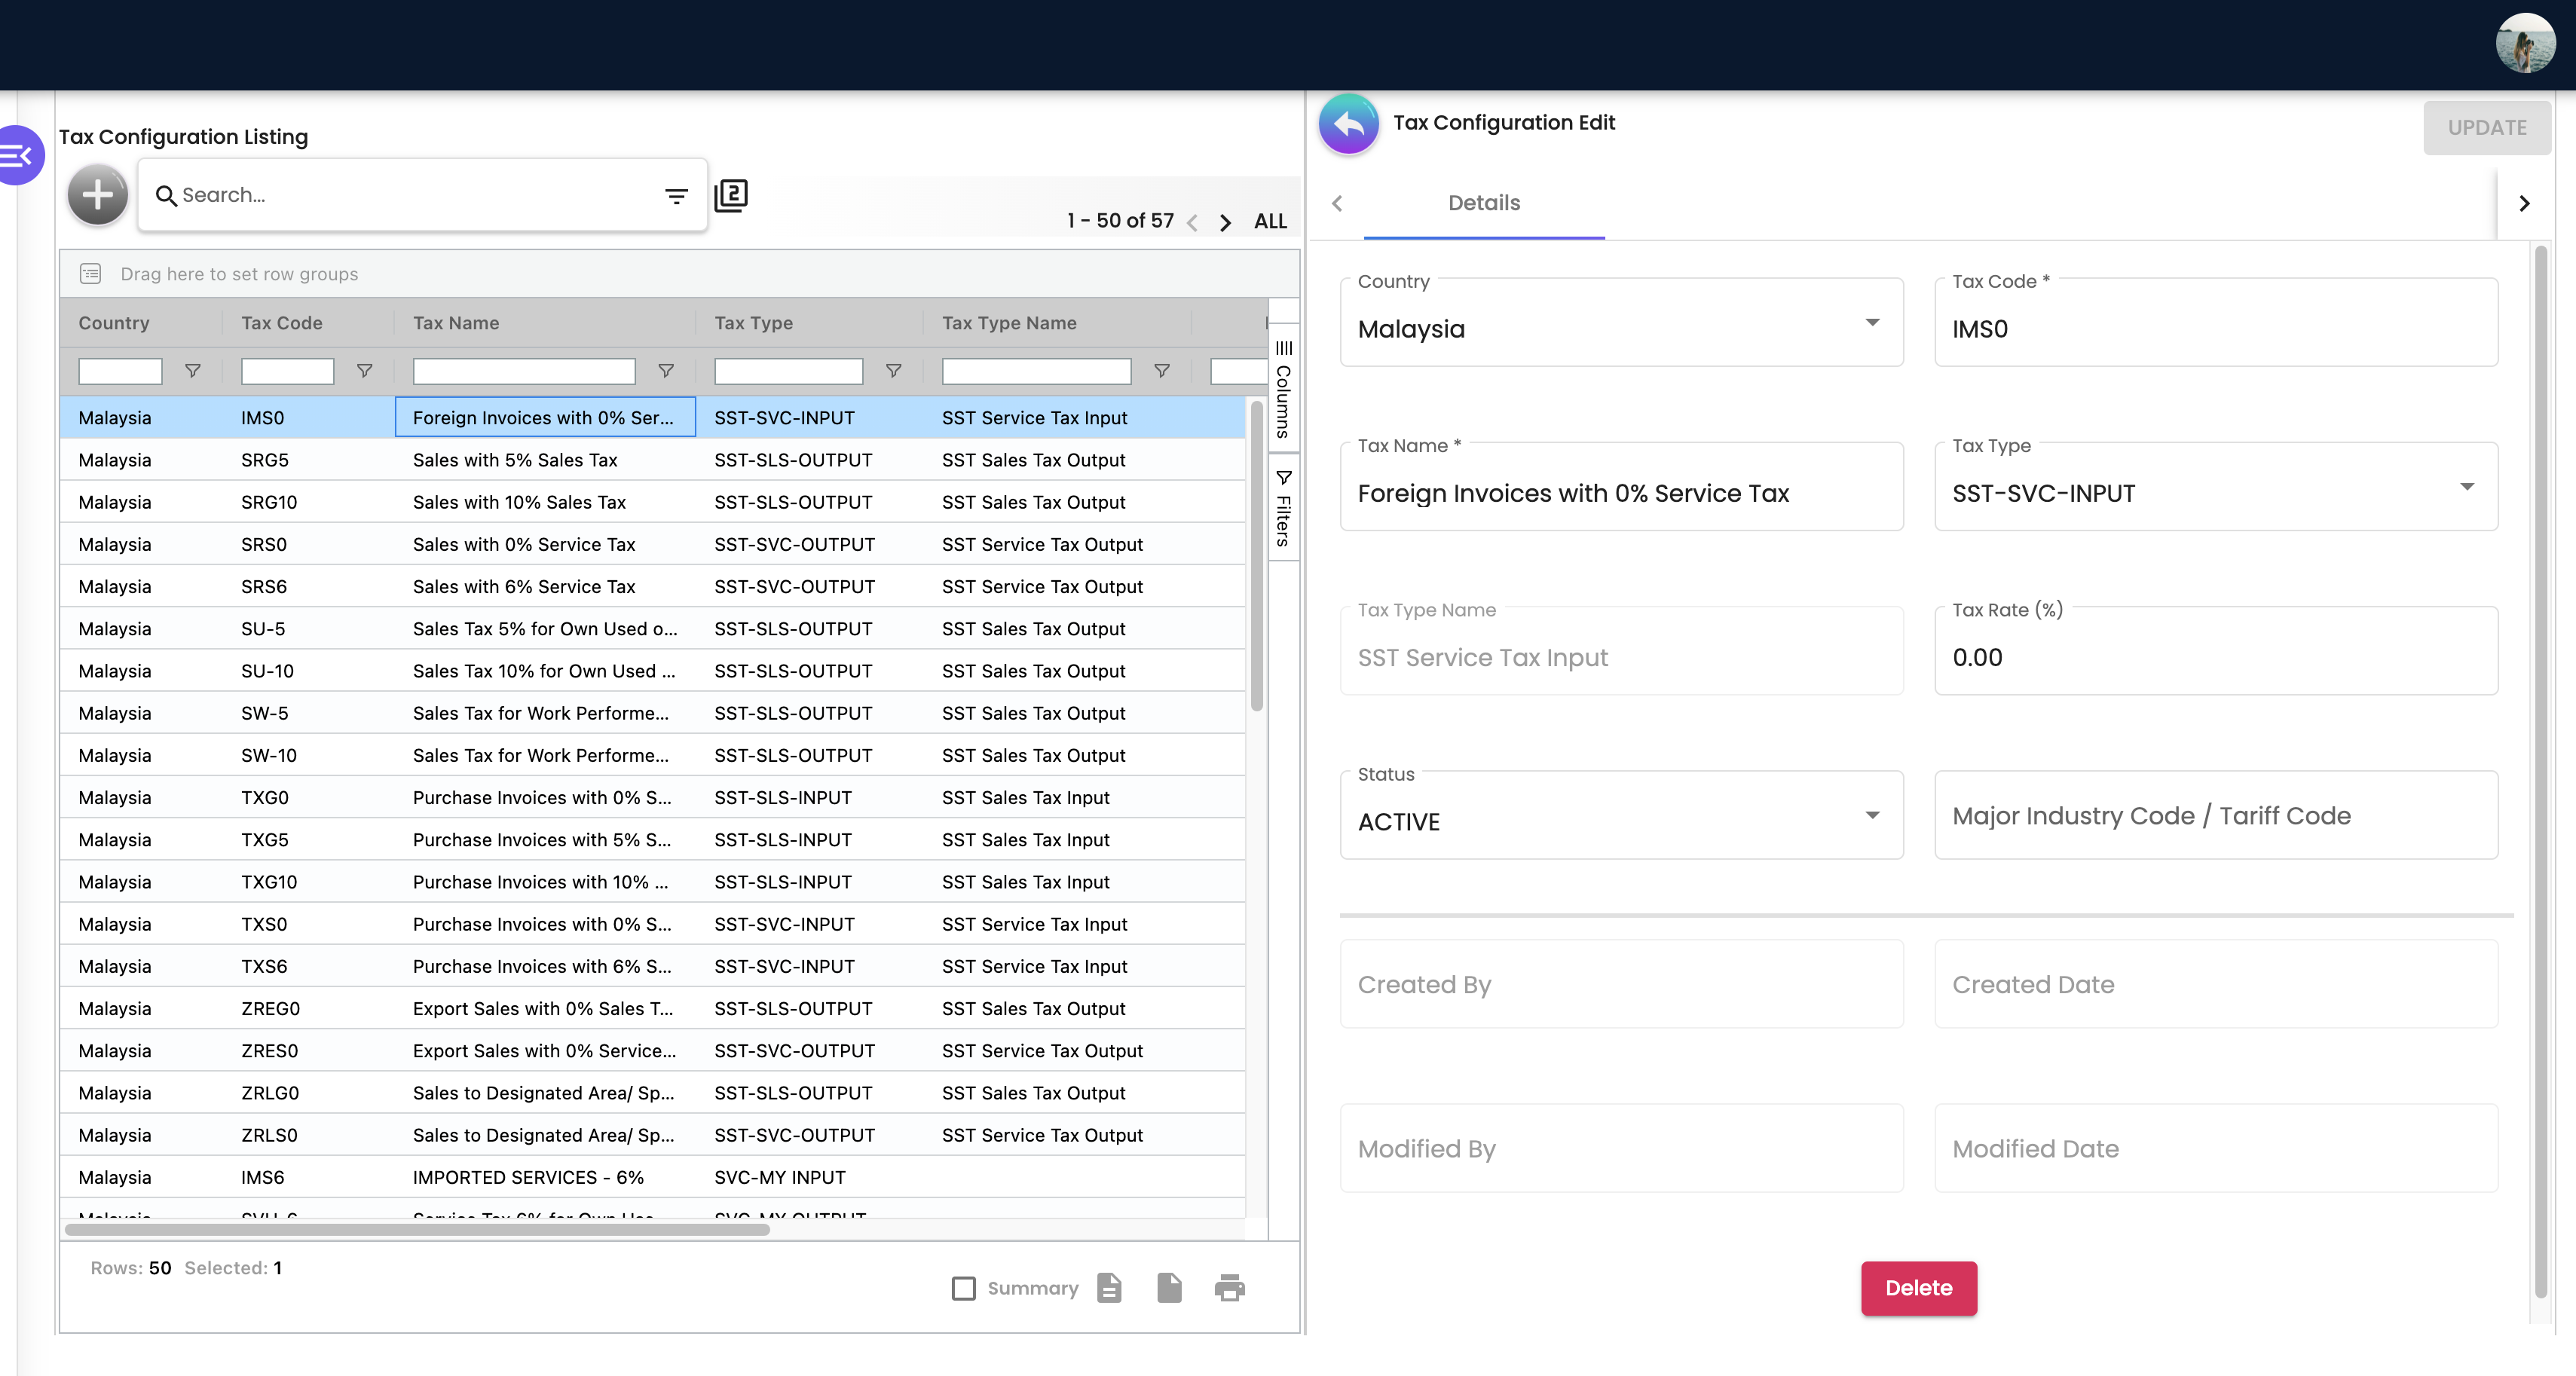Select the Details tab
The image size is (2576, 1376).
point(1484,203)
